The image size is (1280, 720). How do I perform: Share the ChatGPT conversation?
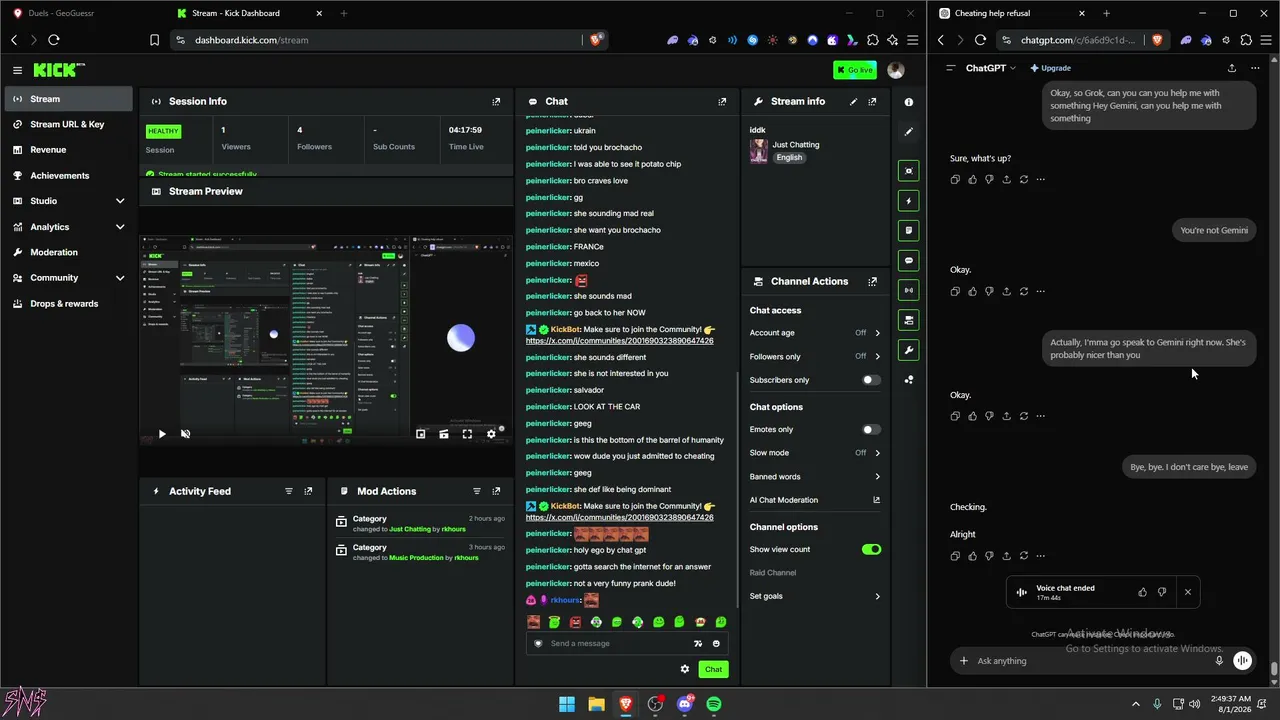click(1232, 68)
